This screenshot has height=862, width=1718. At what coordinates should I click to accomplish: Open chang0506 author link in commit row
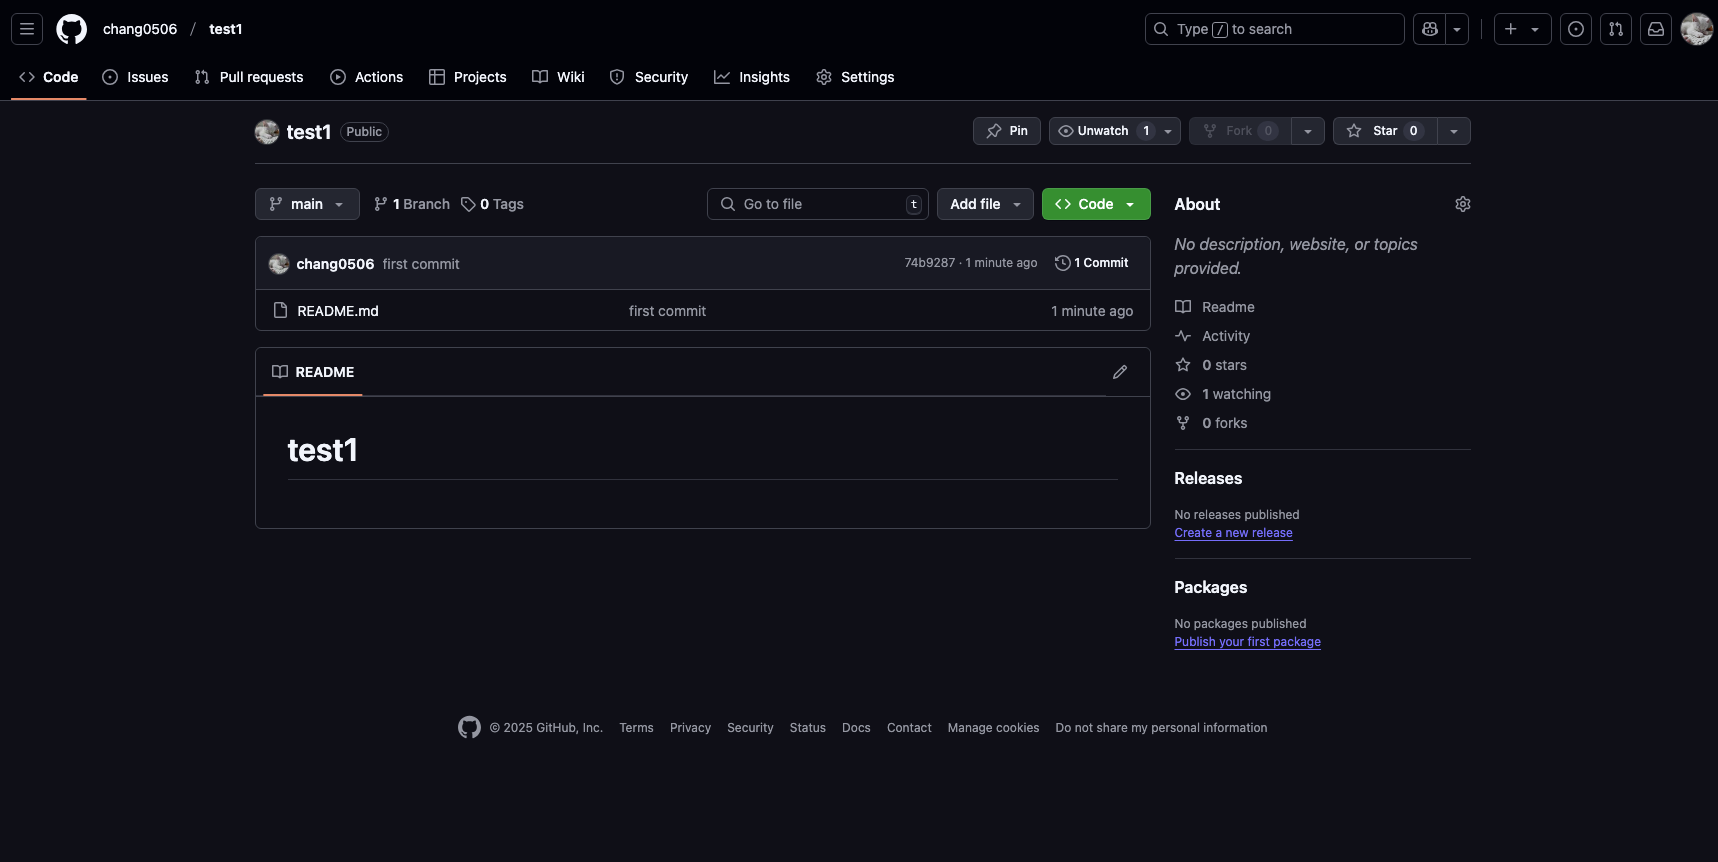335,264
